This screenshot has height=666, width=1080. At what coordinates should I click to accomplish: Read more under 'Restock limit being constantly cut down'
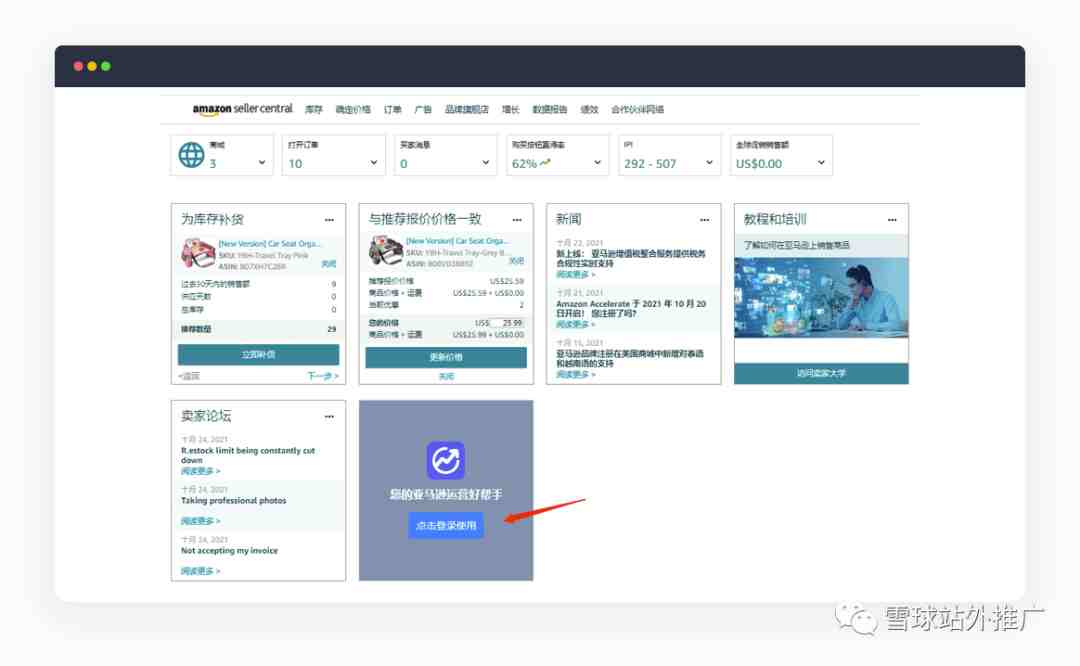[200, 471]
